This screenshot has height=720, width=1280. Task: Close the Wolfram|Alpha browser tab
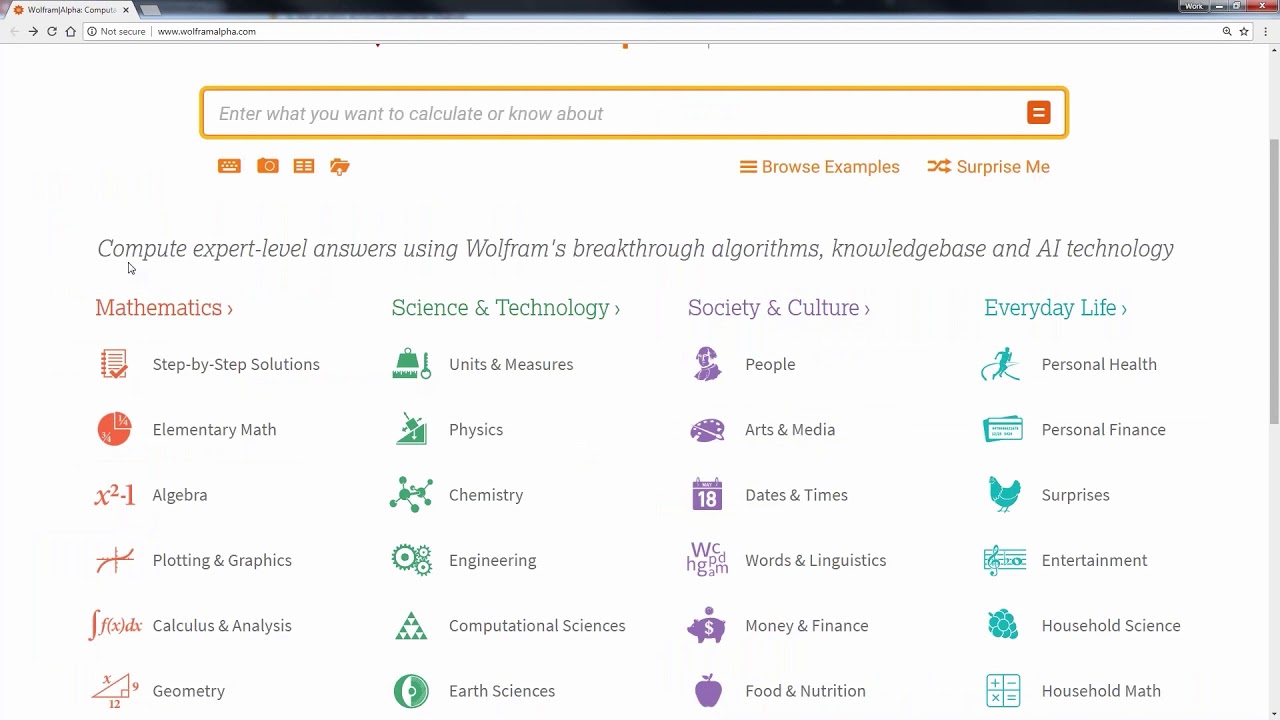[126, 9]
